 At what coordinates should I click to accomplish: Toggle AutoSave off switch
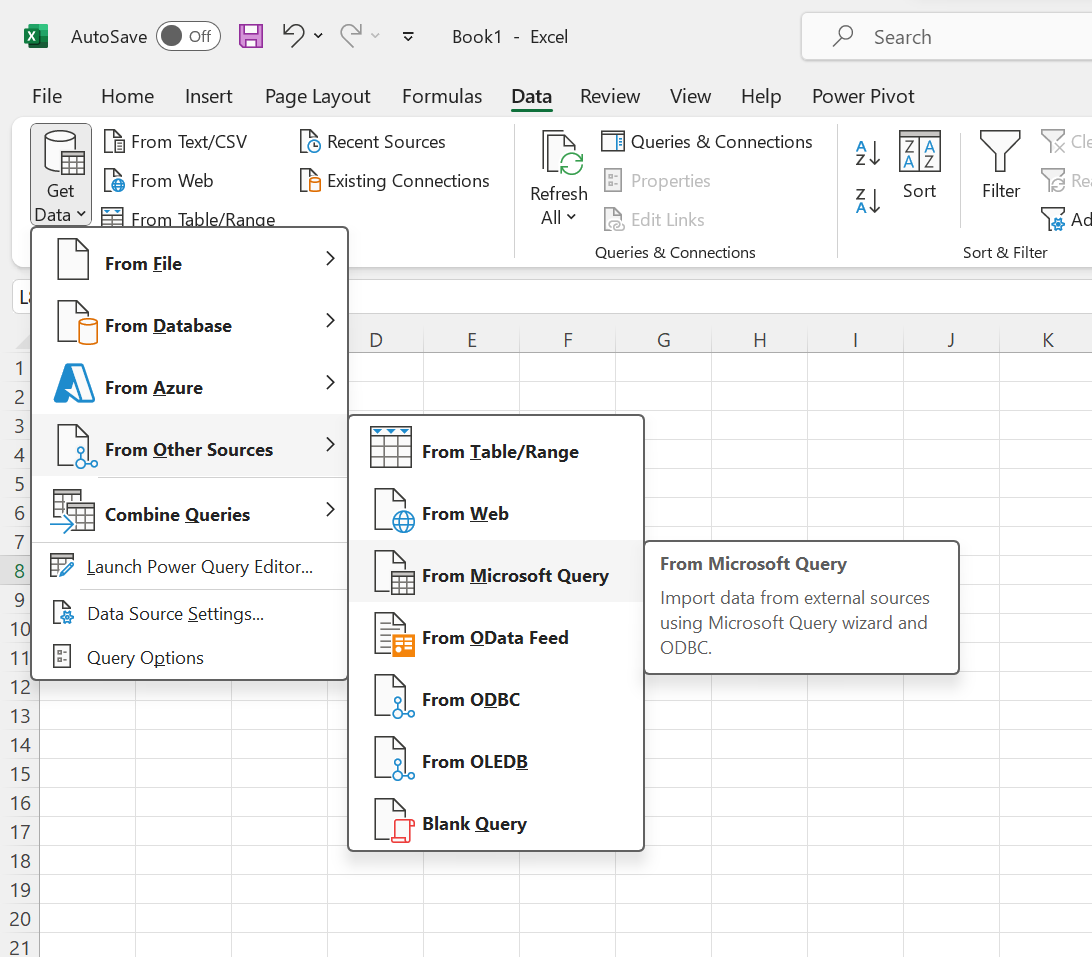188,35
